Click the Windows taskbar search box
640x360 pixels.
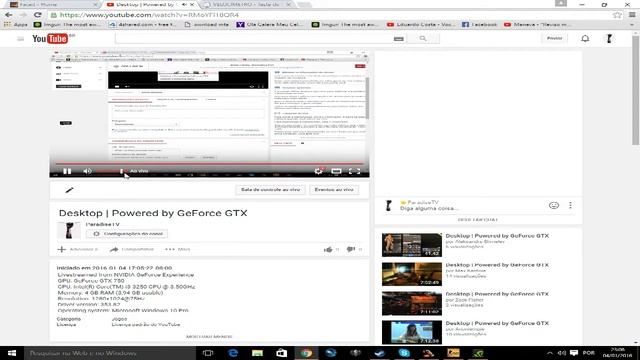tap(110, 353)
